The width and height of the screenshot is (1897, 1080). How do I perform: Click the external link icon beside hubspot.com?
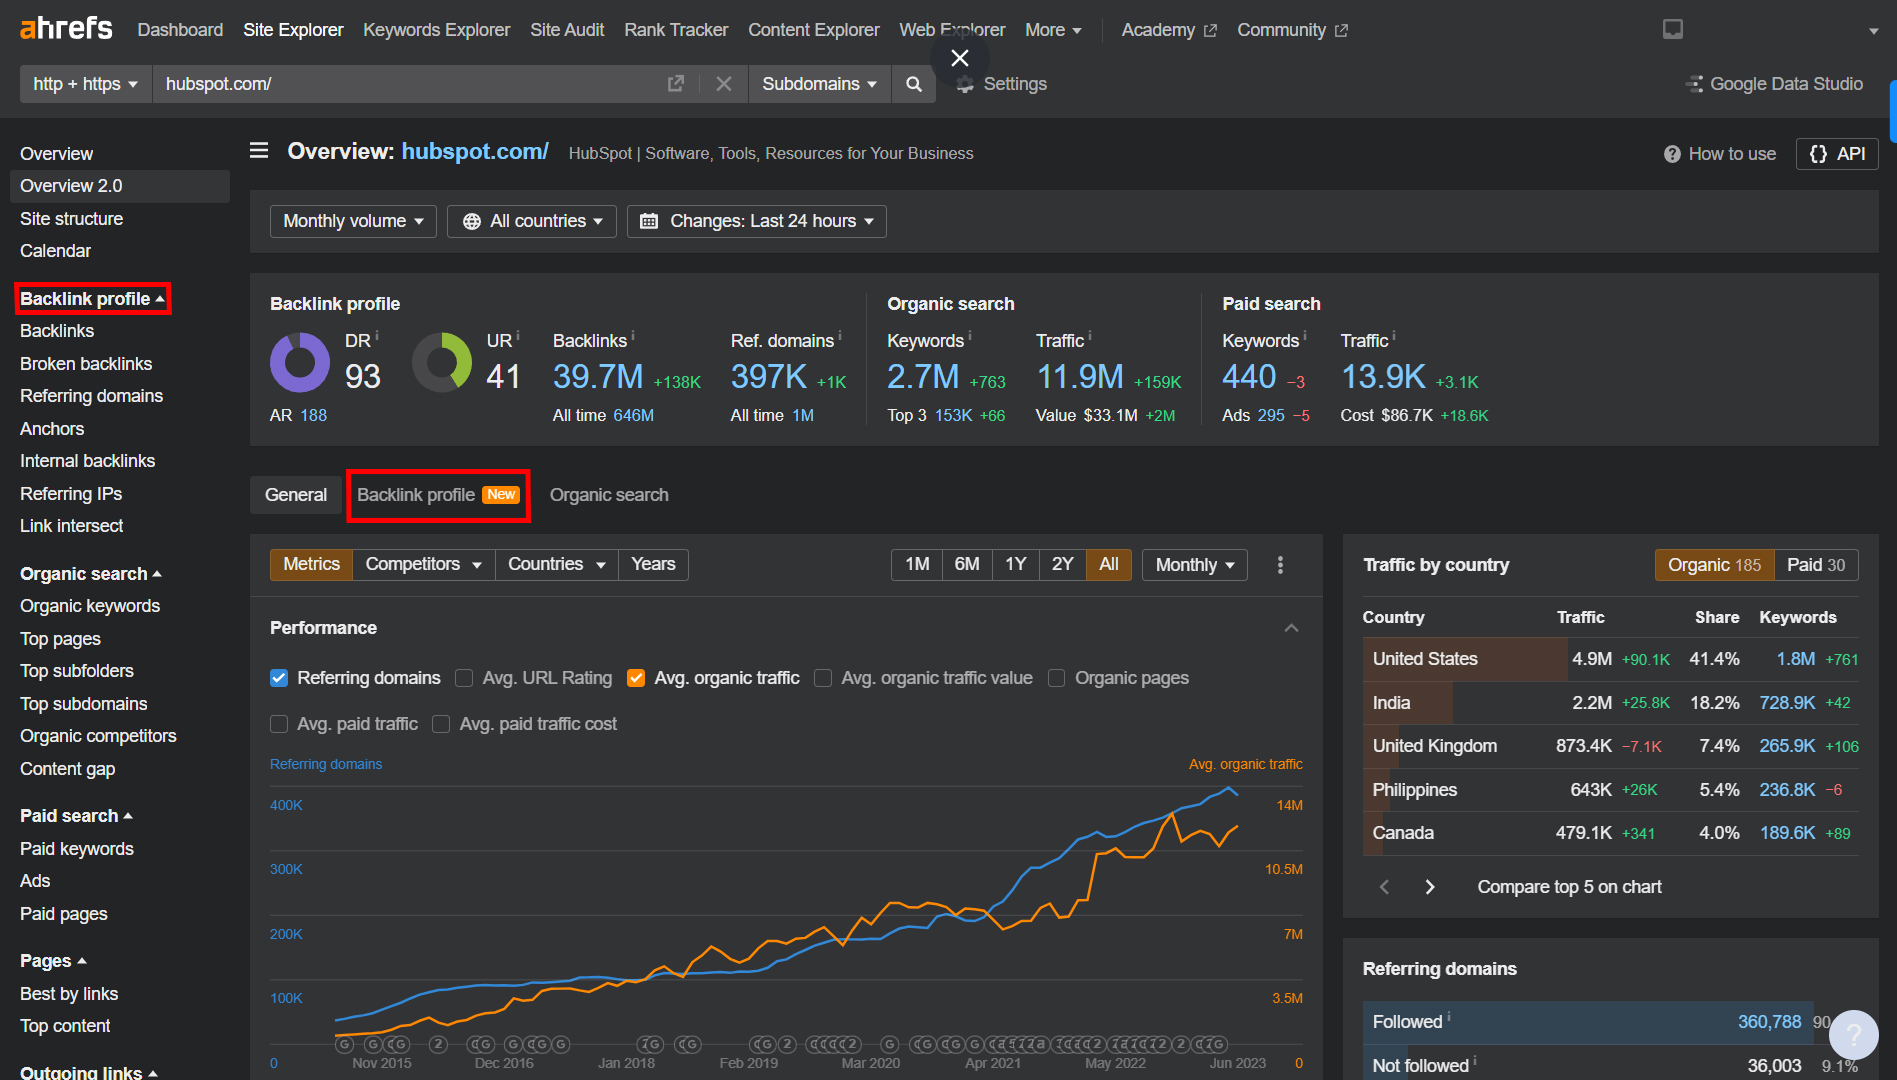tap(676, 84)
